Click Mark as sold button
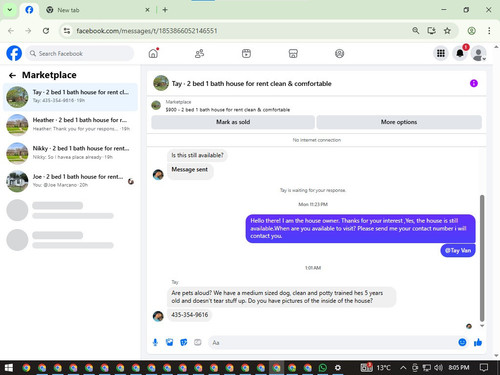Viewport: 500px width, 375px height. [233, 122]
